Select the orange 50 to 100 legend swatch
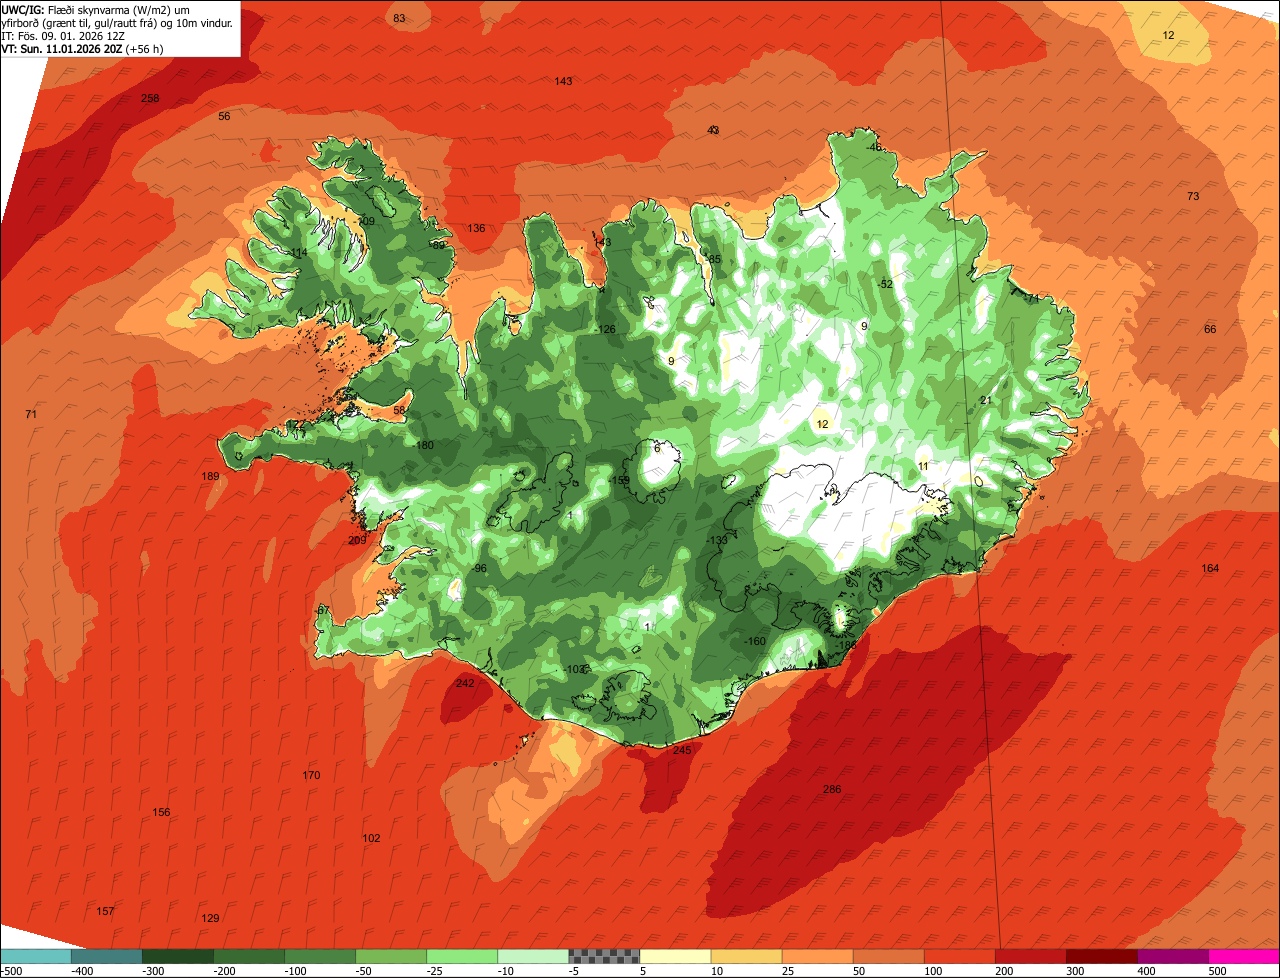The height and width of the screenshot is (978, 1280). click(887, 957)
